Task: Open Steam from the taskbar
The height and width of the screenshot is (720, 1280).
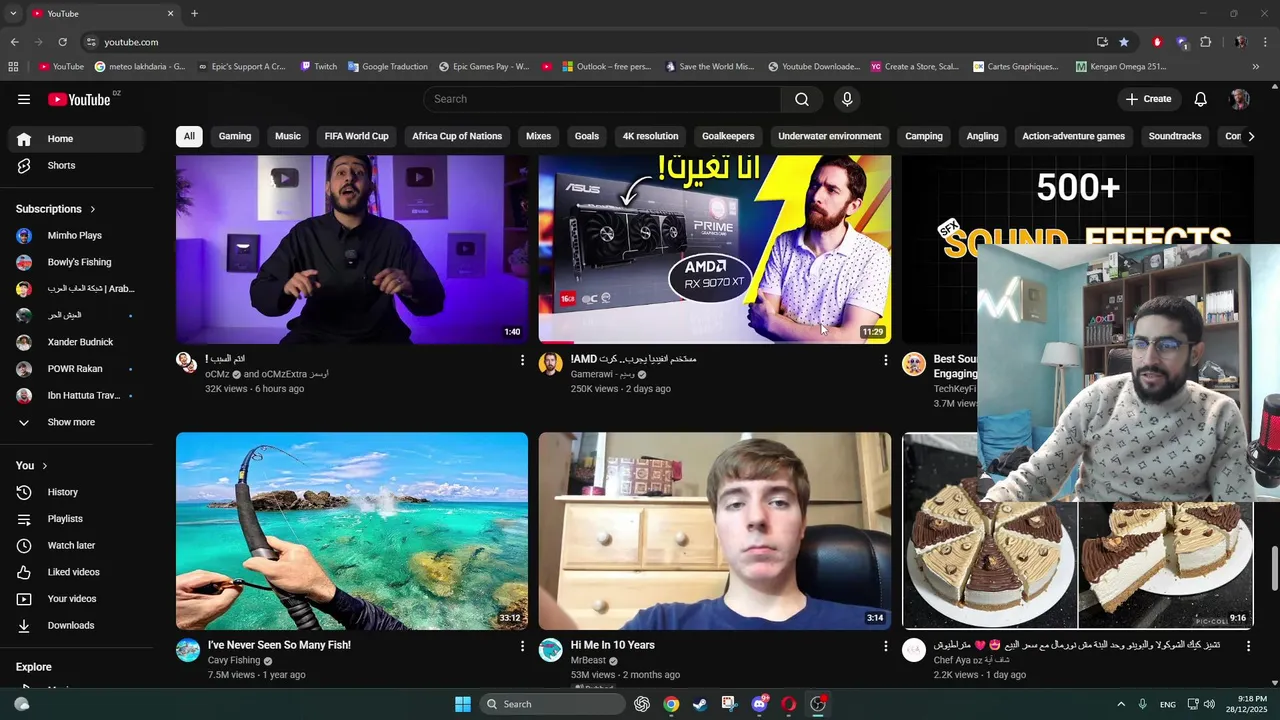Action: [700, 704]
